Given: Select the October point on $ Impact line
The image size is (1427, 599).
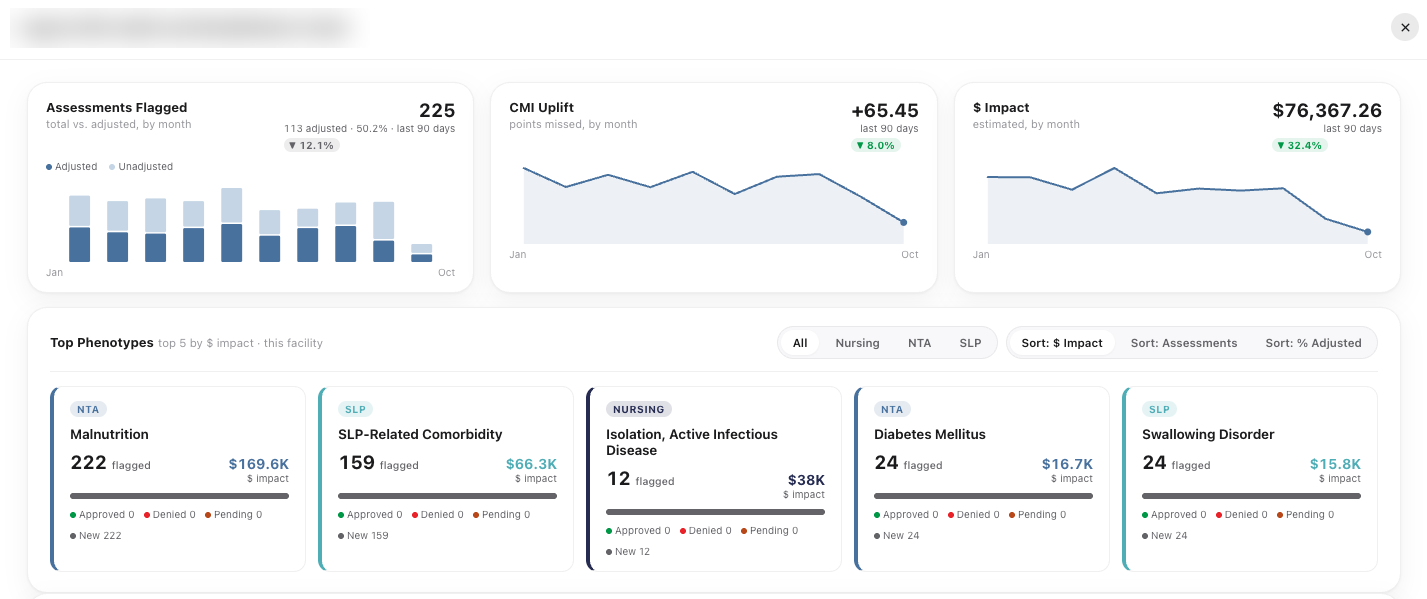Looking at the screenshot, I should (x=1368, y=232).
